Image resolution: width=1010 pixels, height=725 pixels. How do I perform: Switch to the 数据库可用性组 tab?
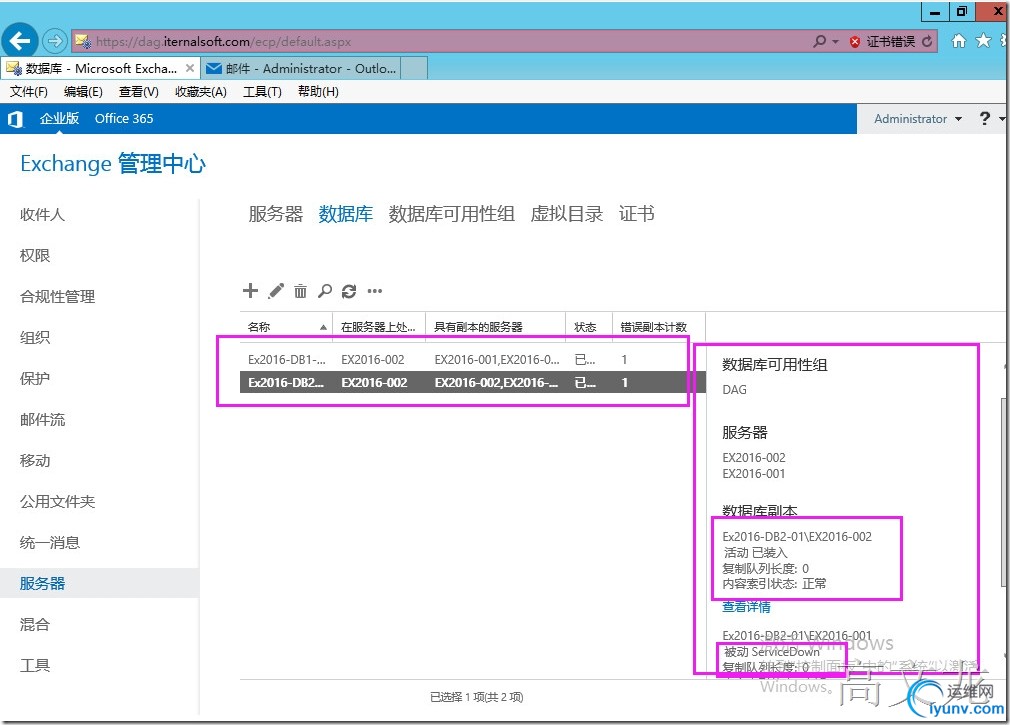(x=452, y=214)
